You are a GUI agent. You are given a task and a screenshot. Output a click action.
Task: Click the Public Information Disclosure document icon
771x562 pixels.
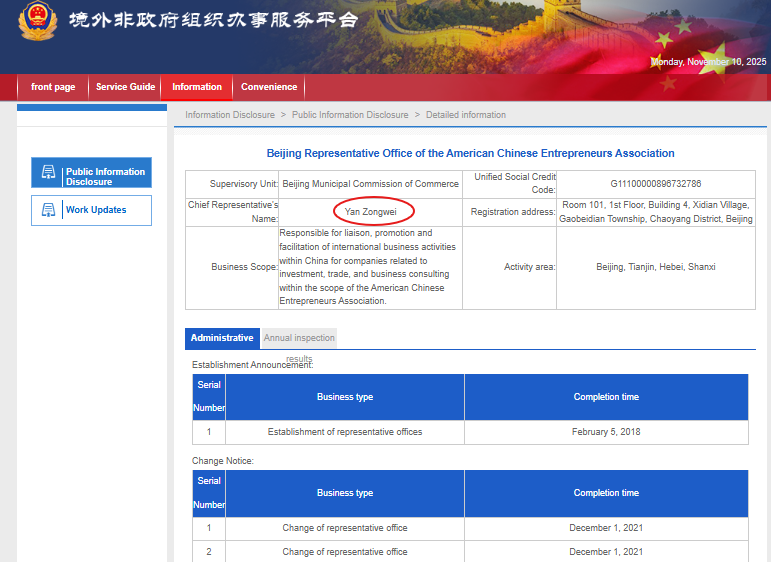pos(48,172)
